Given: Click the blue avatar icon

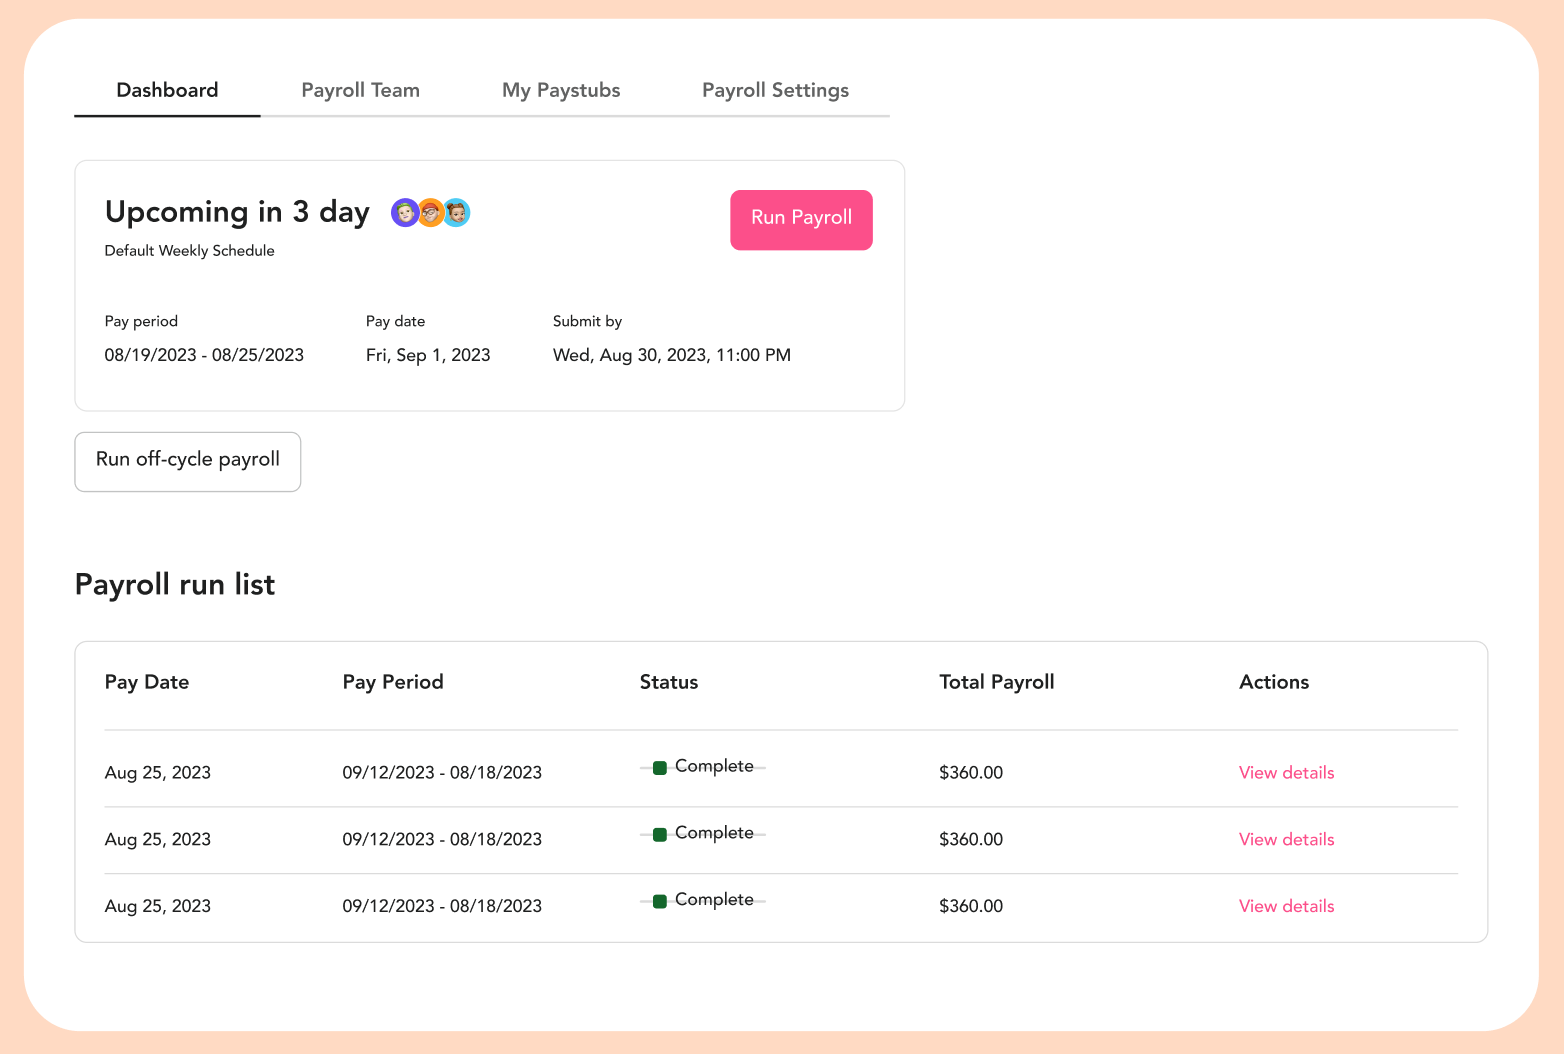Looking at the screenshot, I should [456, 212].
